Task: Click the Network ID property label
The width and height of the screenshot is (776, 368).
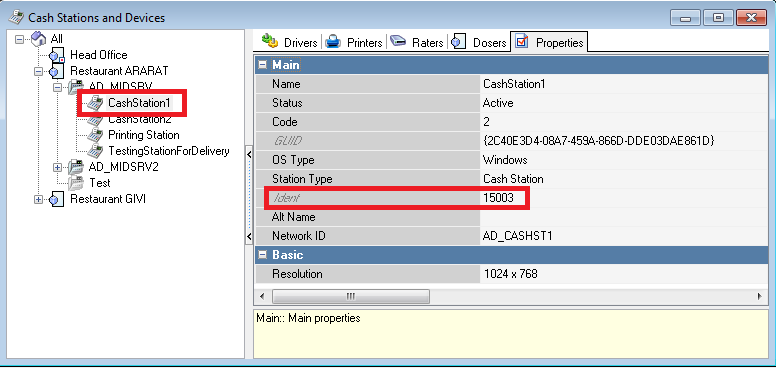Action: (299, 236)
